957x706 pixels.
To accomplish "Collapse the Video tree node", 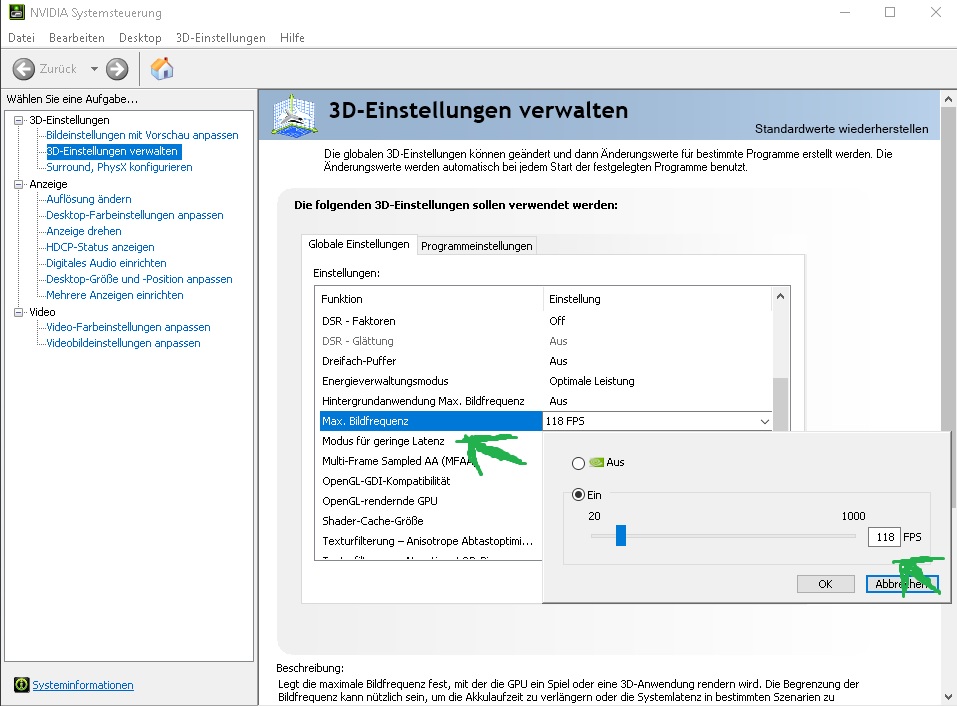I will coord(18,312).
